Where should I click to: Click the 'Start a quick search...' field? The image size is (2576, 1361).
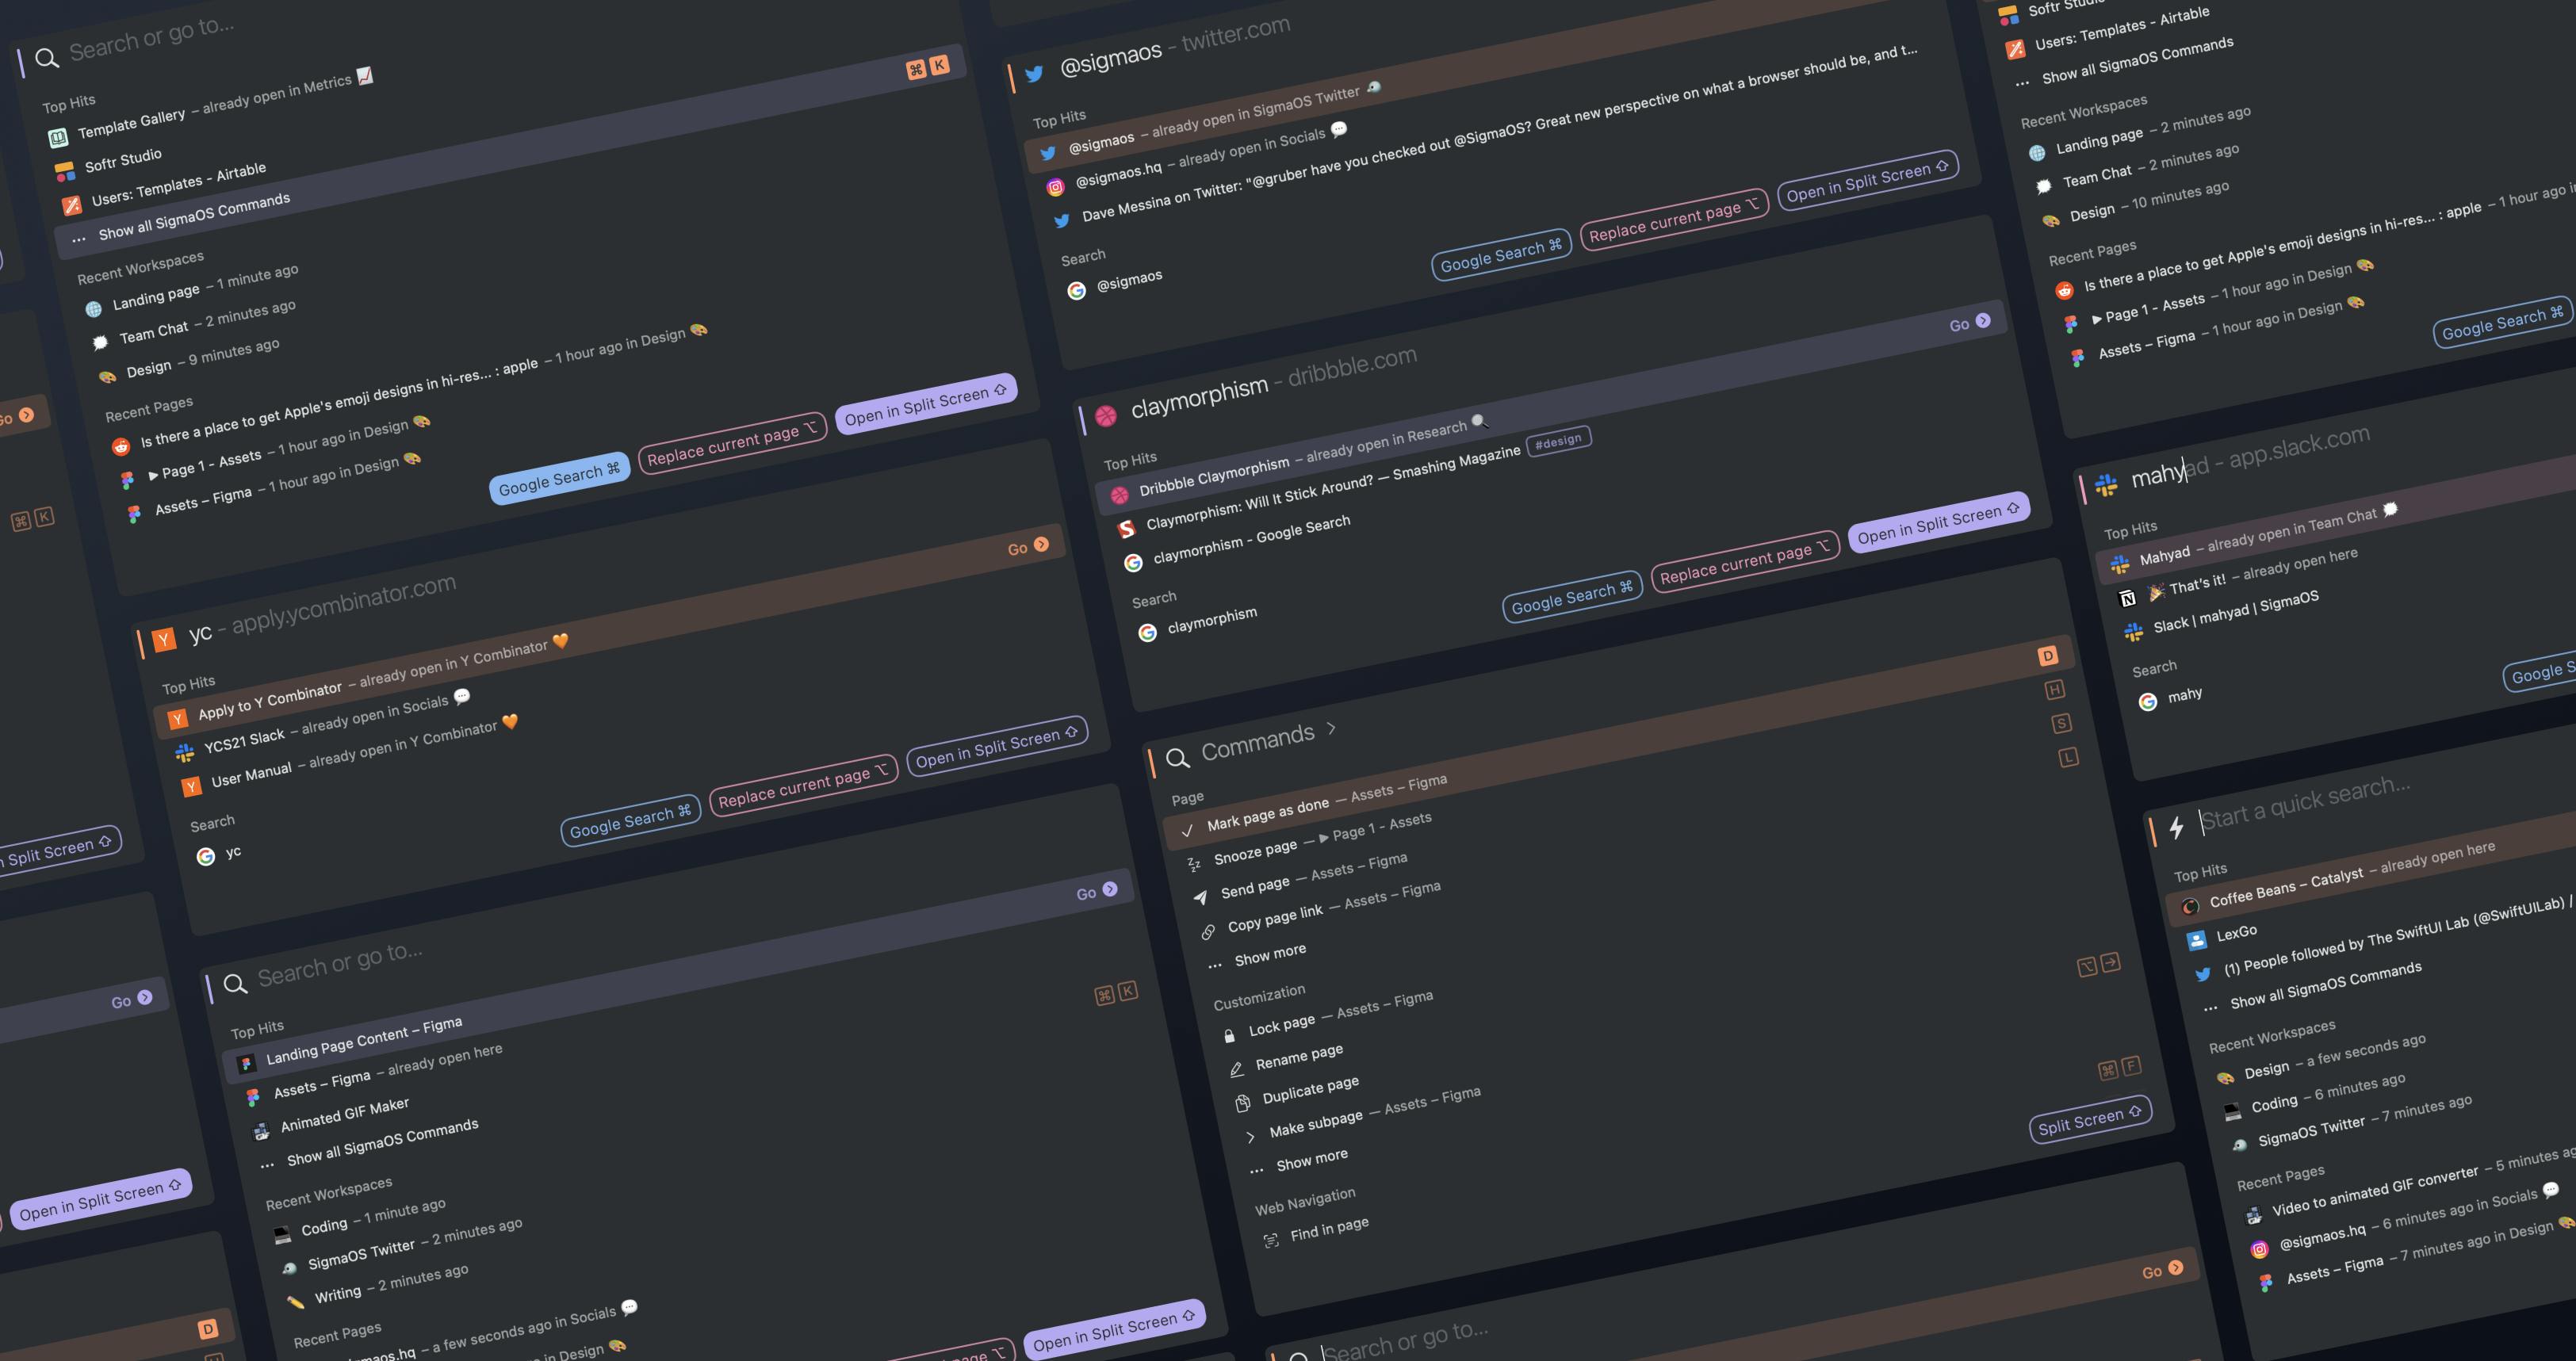coord(2306,803)
